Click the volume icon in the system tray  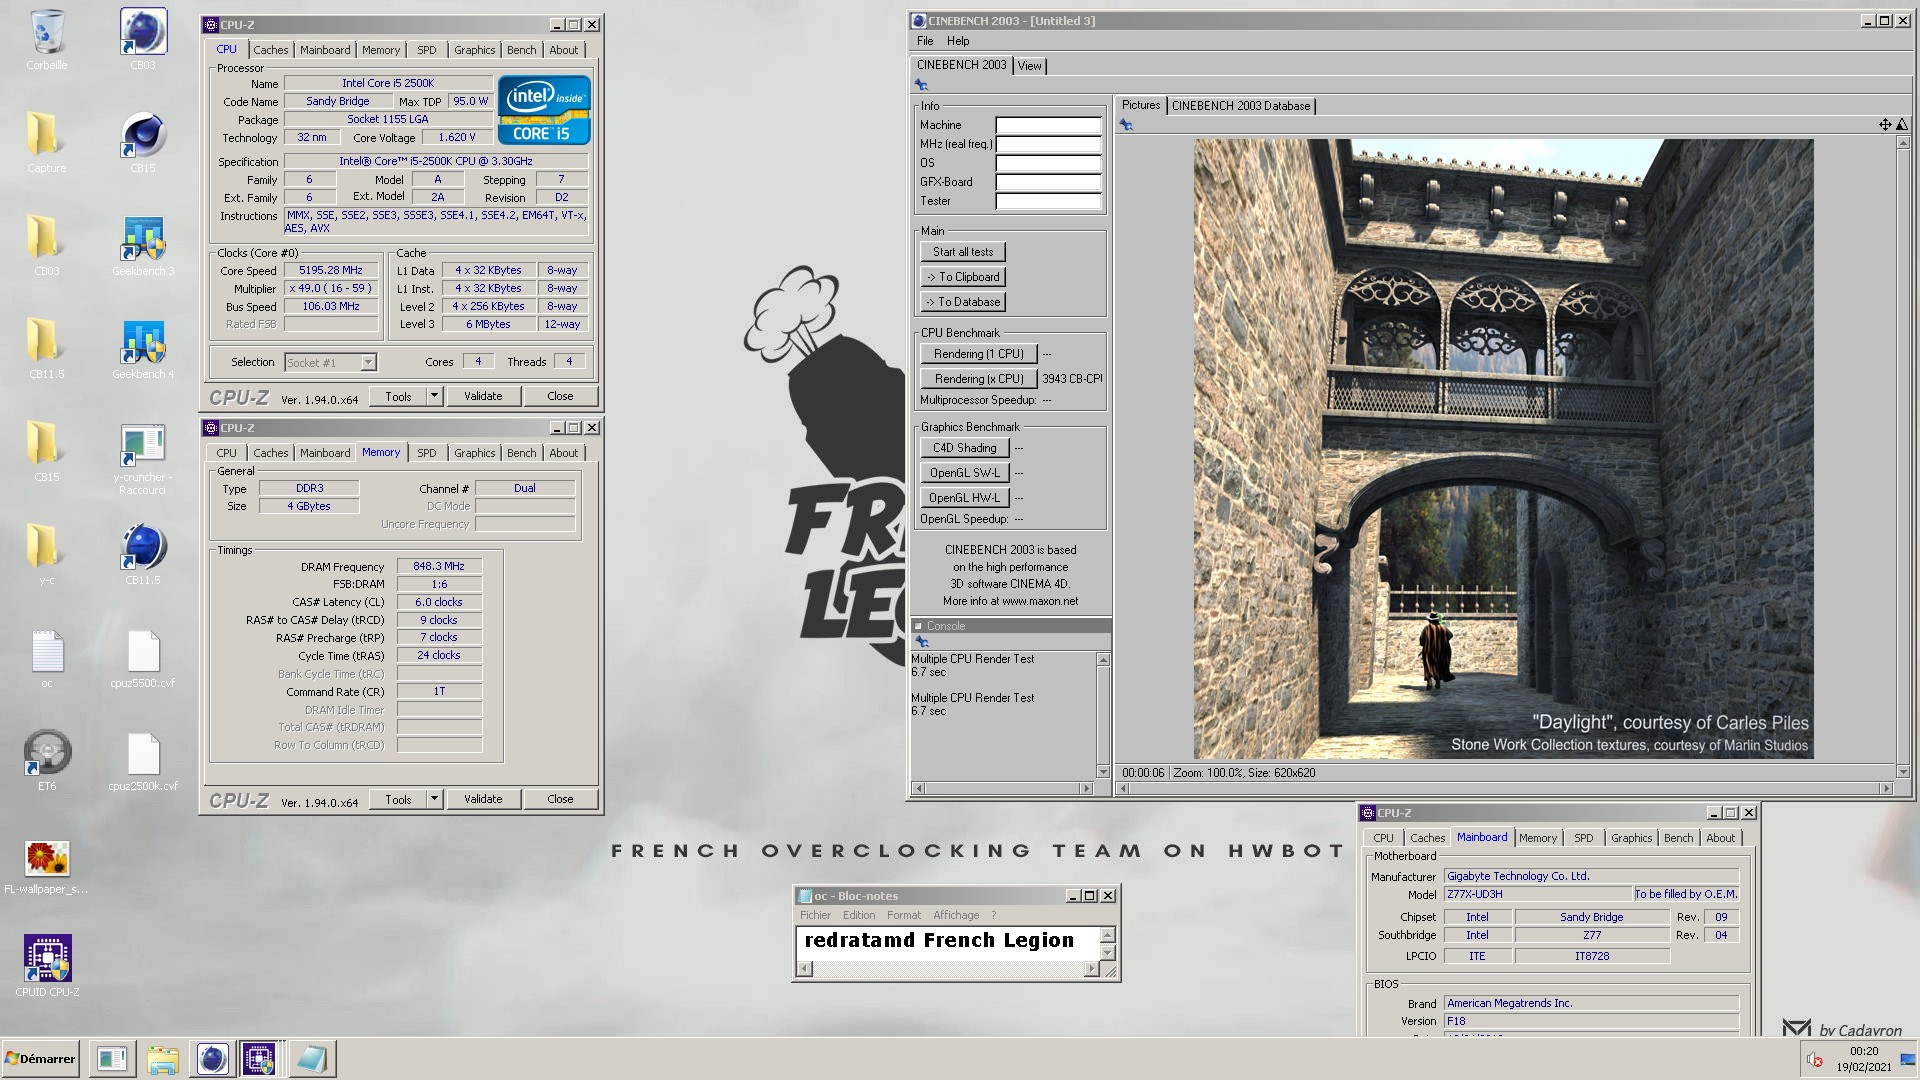tap(1815, 1060)
